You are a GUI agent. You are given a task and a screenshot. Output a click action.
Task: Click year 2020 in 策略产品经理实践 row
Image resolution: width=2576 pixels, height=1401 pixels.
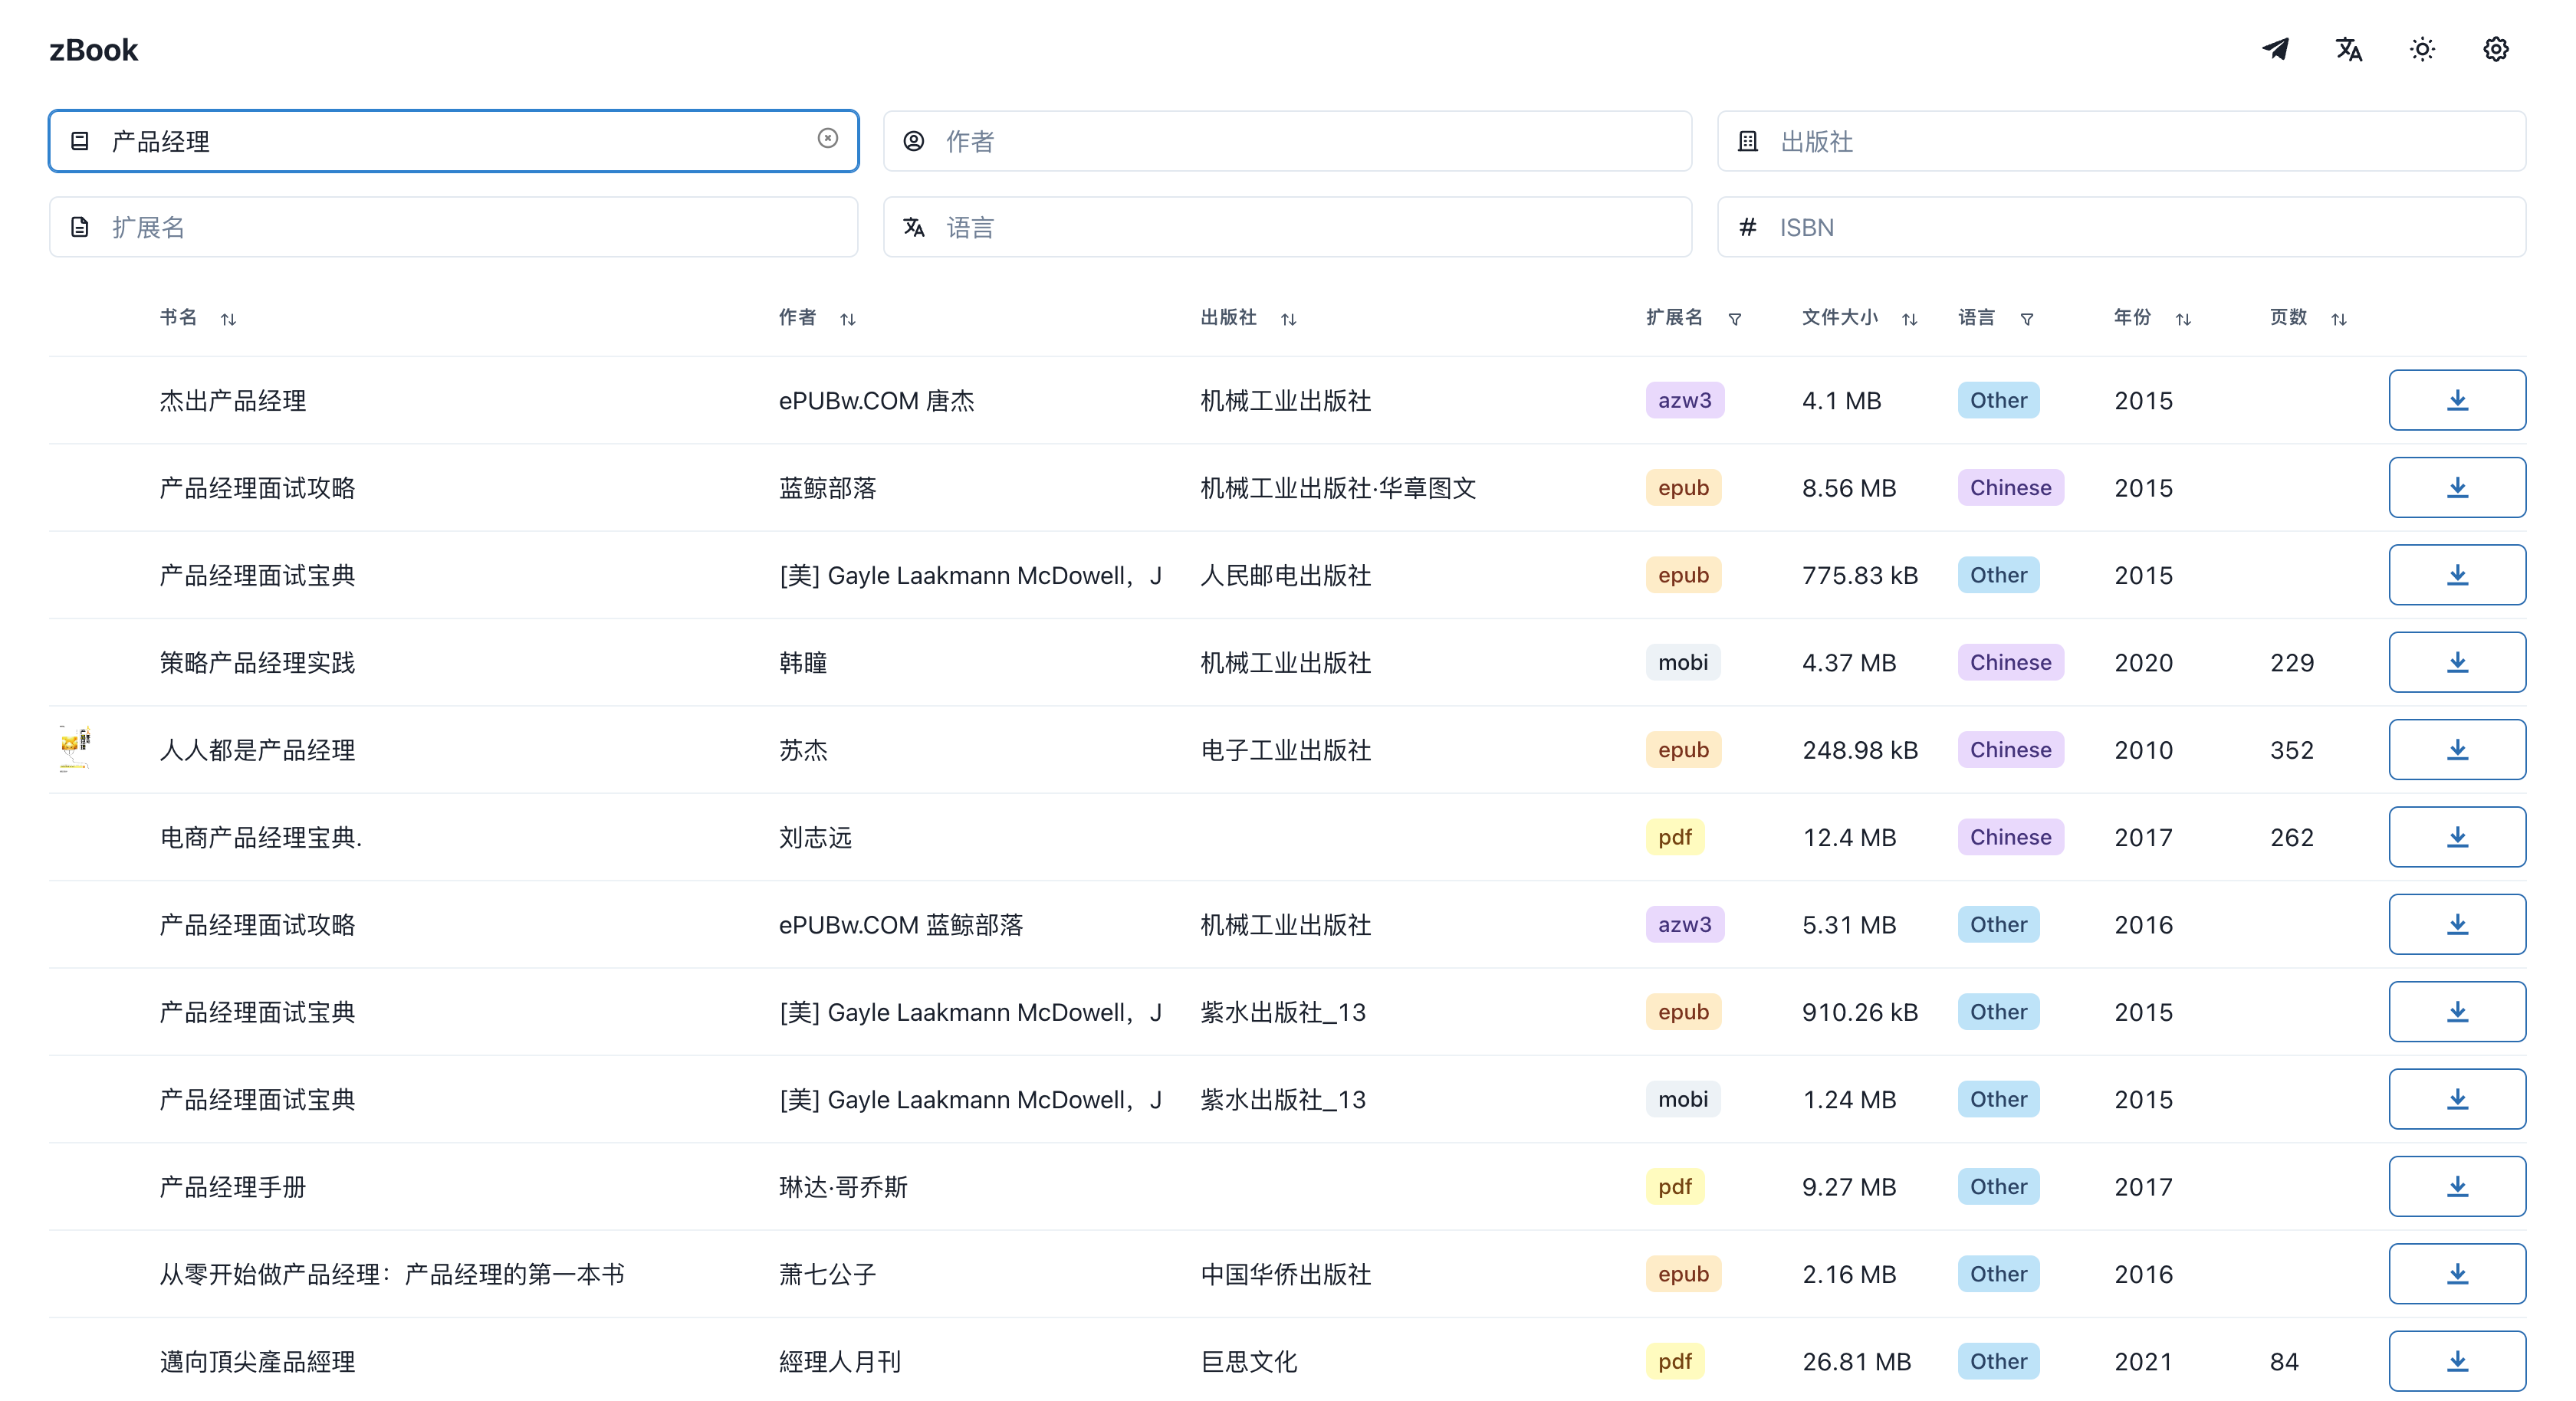pos(2143,663)
